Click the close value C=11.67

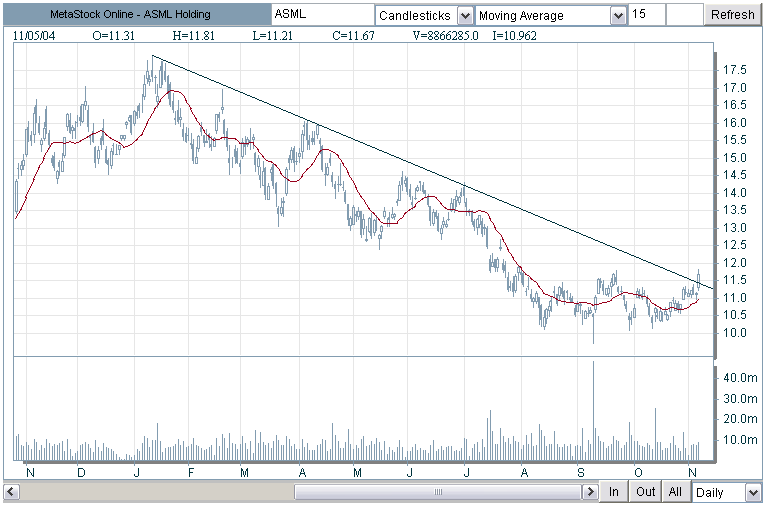tap(353, 36)
